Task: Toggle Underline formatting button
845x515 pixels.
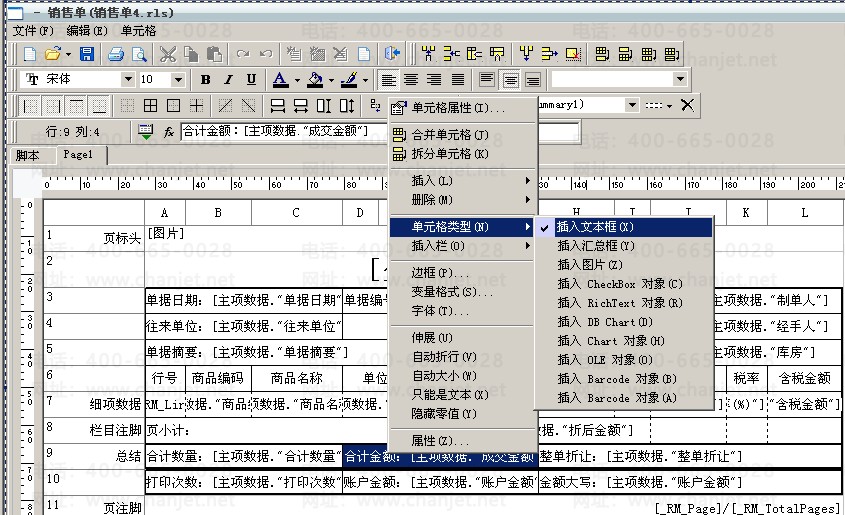Action: point(251,79)
